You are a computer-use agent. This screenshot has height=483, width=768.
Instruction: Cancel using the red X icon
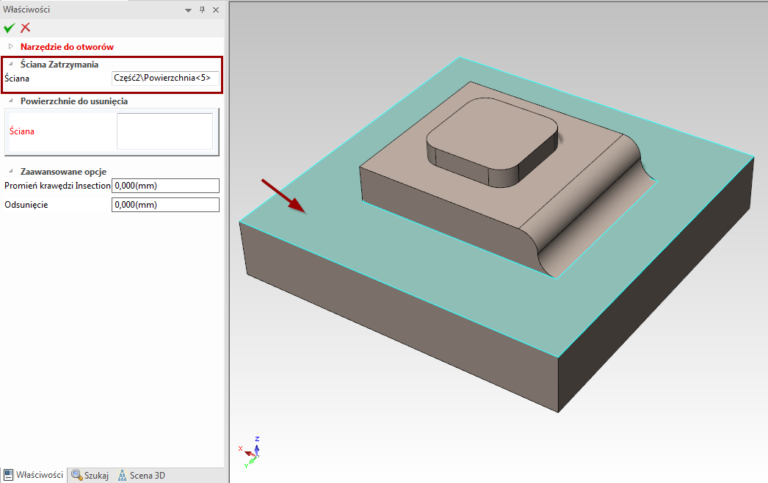click(25, 28)
